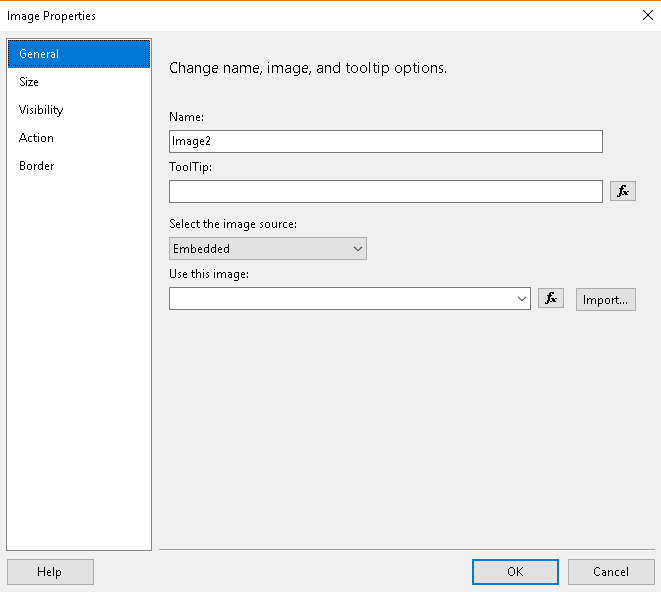Open the expression editor for Use this image

pos(550,299)
